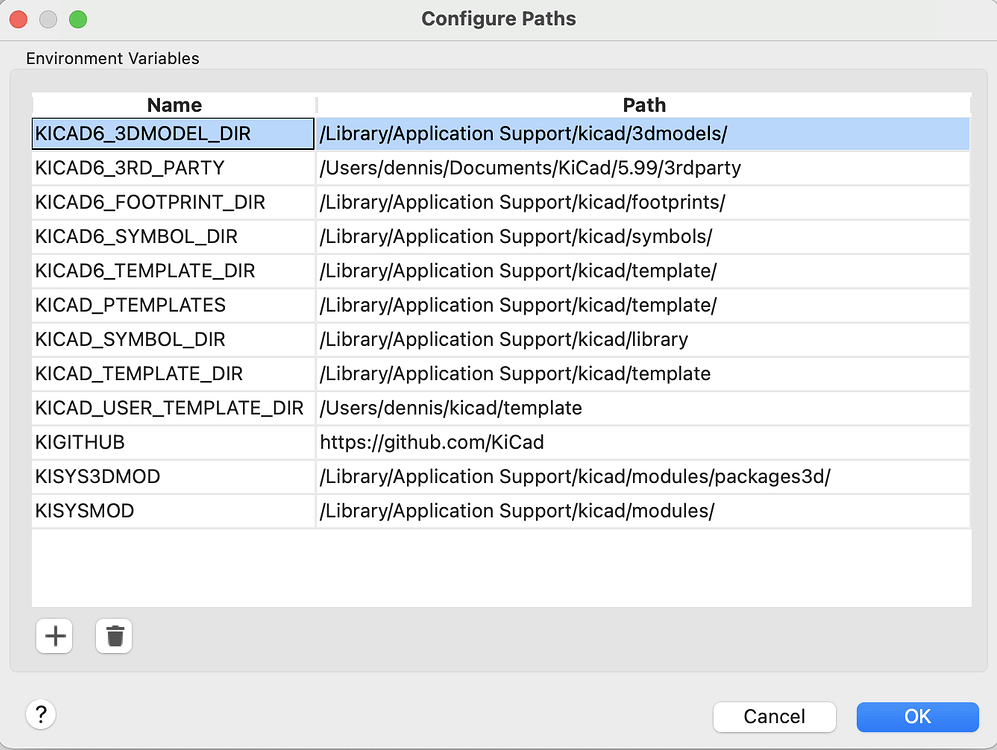
Task: Cancel the Configure Paths dialog
Action: coord(774,716)
